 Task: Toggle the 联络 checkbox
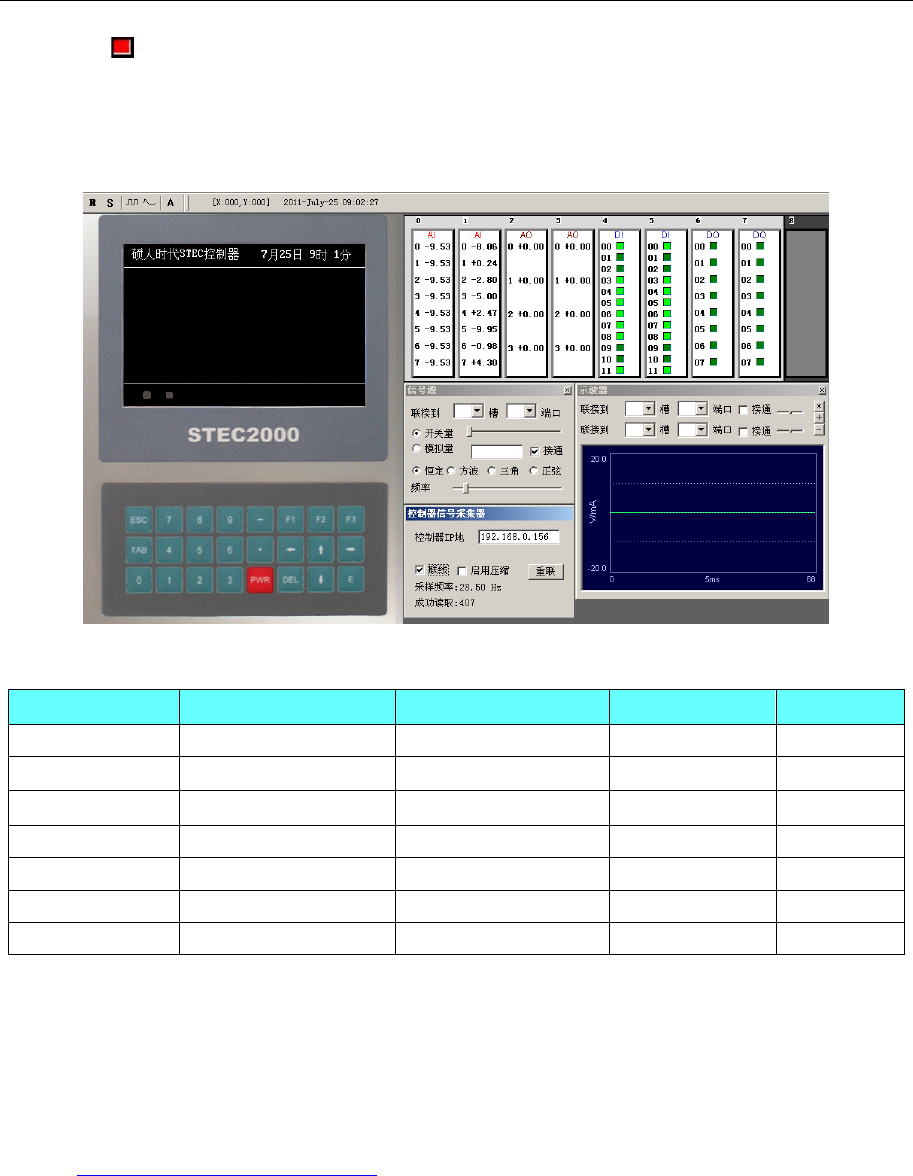419,570
